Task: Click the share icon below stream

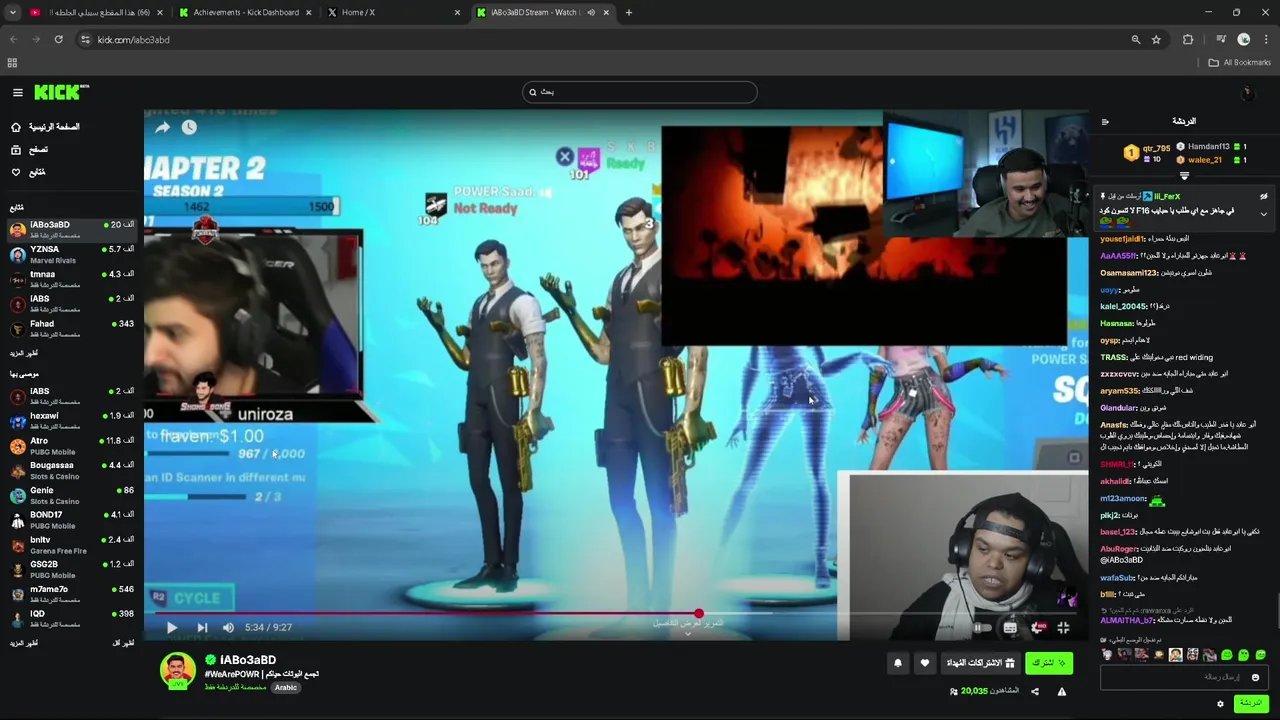Action: [x=1035, y=691]
